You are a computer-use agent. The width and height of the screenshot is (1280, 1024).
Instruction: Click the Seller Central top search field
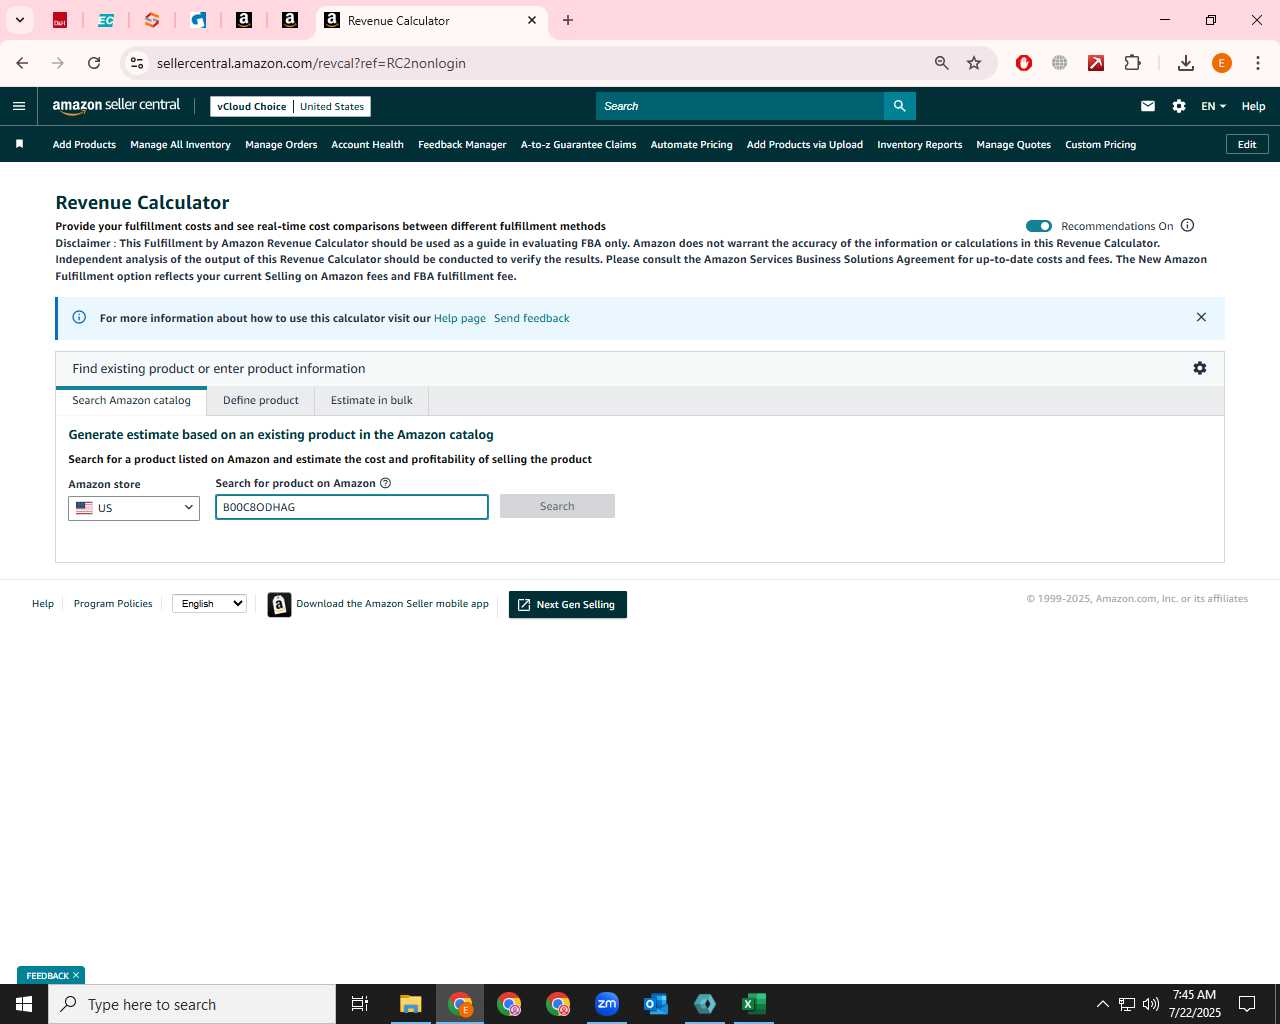[740, 106]
